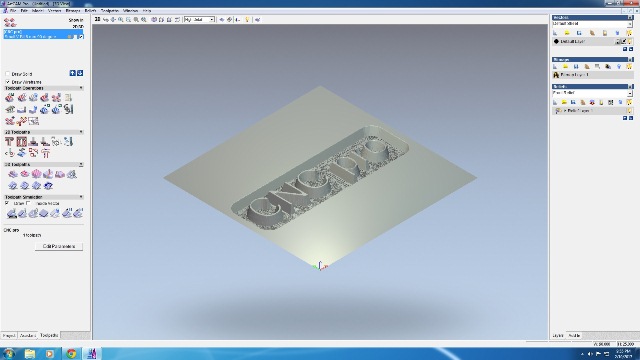Select the Area Clearance icon in 2D Toolpaths

pos(22,142)
